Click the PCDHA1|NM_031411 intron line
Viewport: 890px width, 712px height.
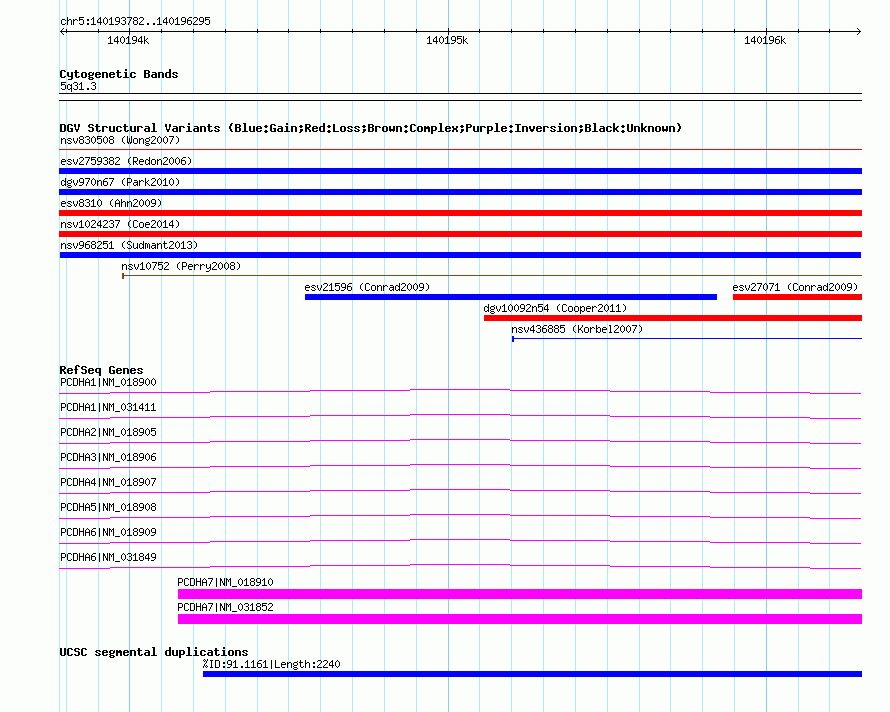click(x=460, y=416)
